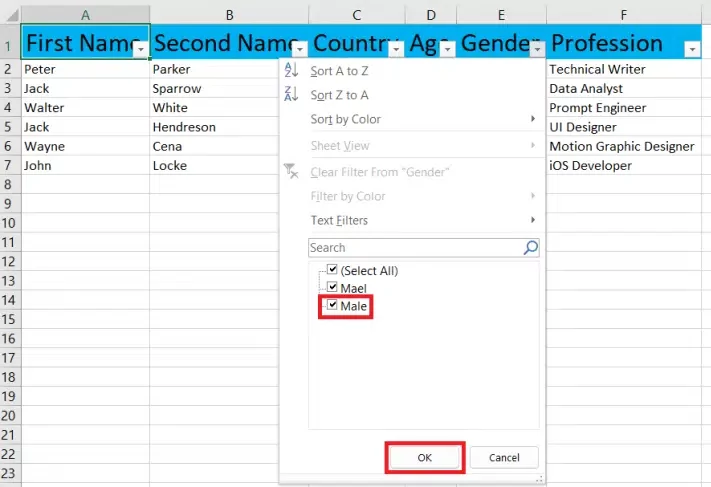The width and height of the screenshot is (711, 487).
Task: Toggle the Male checkbox
Action: (x=333, y=305)
